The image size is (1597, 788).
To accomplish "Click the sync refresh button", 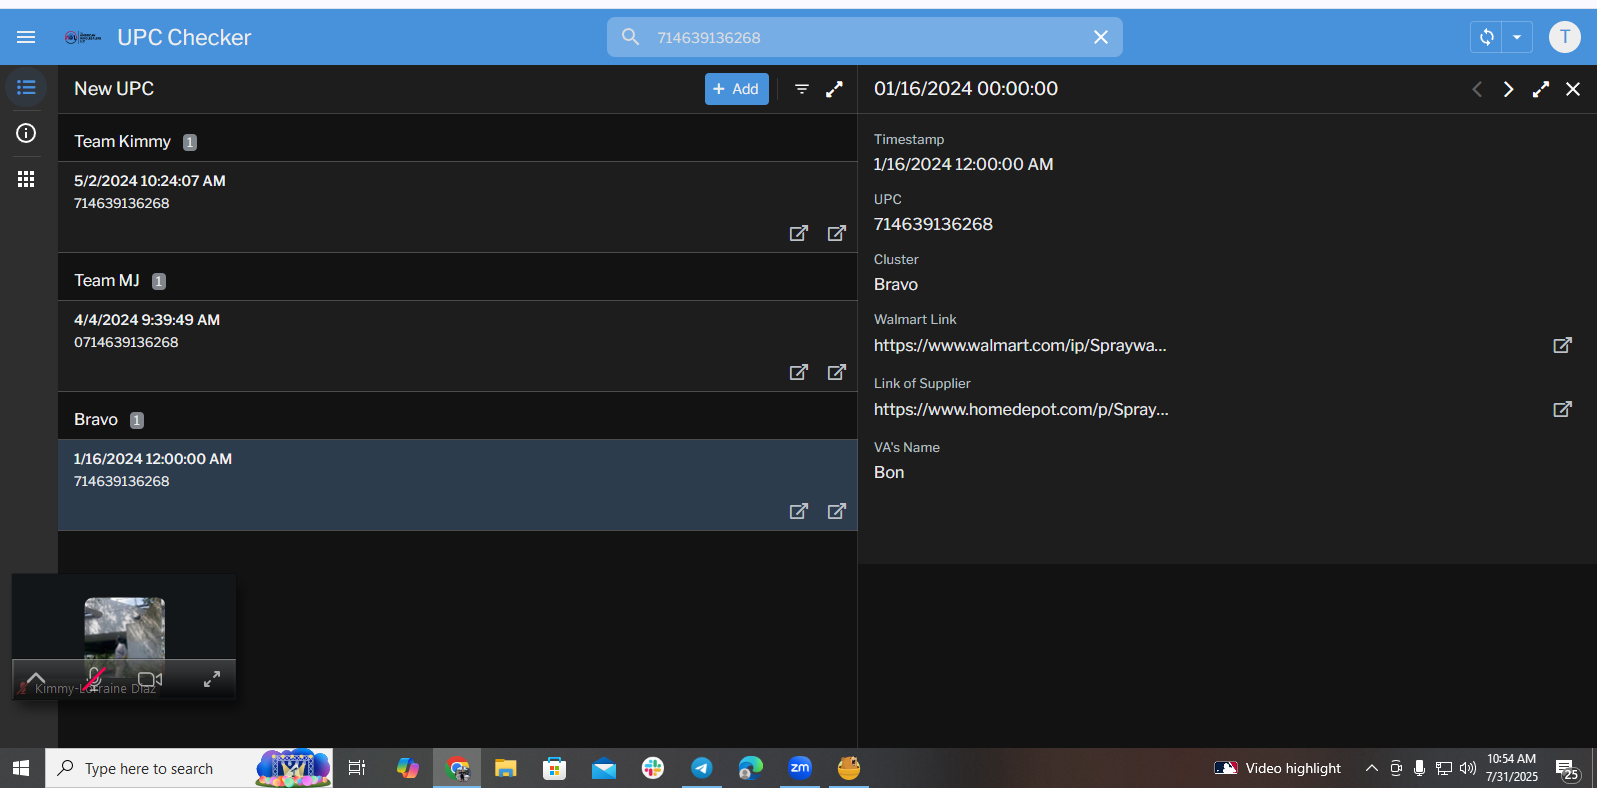I will pyautogui.click(x=1486, y=37).
